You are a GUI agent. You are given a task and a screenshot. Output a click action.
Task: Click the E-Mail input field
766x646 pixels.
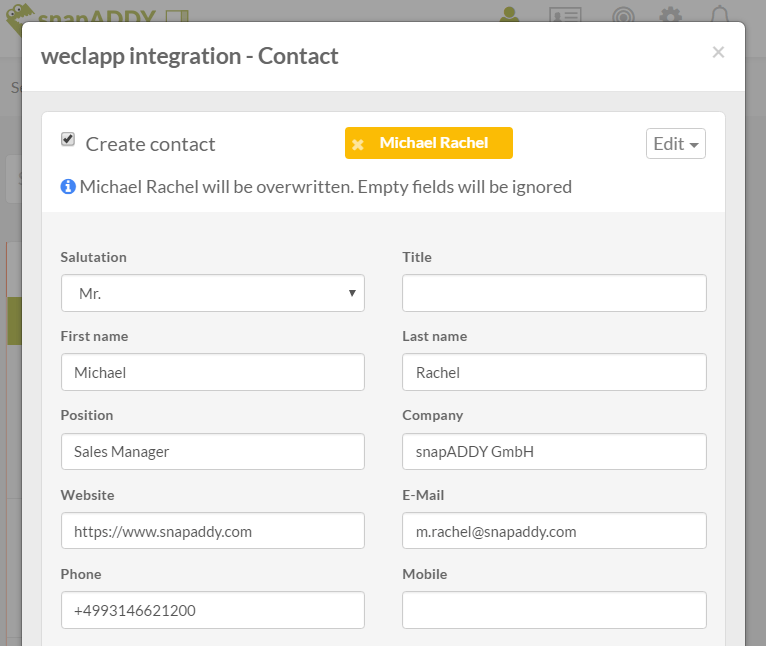pyautogui.click(x=554, y=531)
